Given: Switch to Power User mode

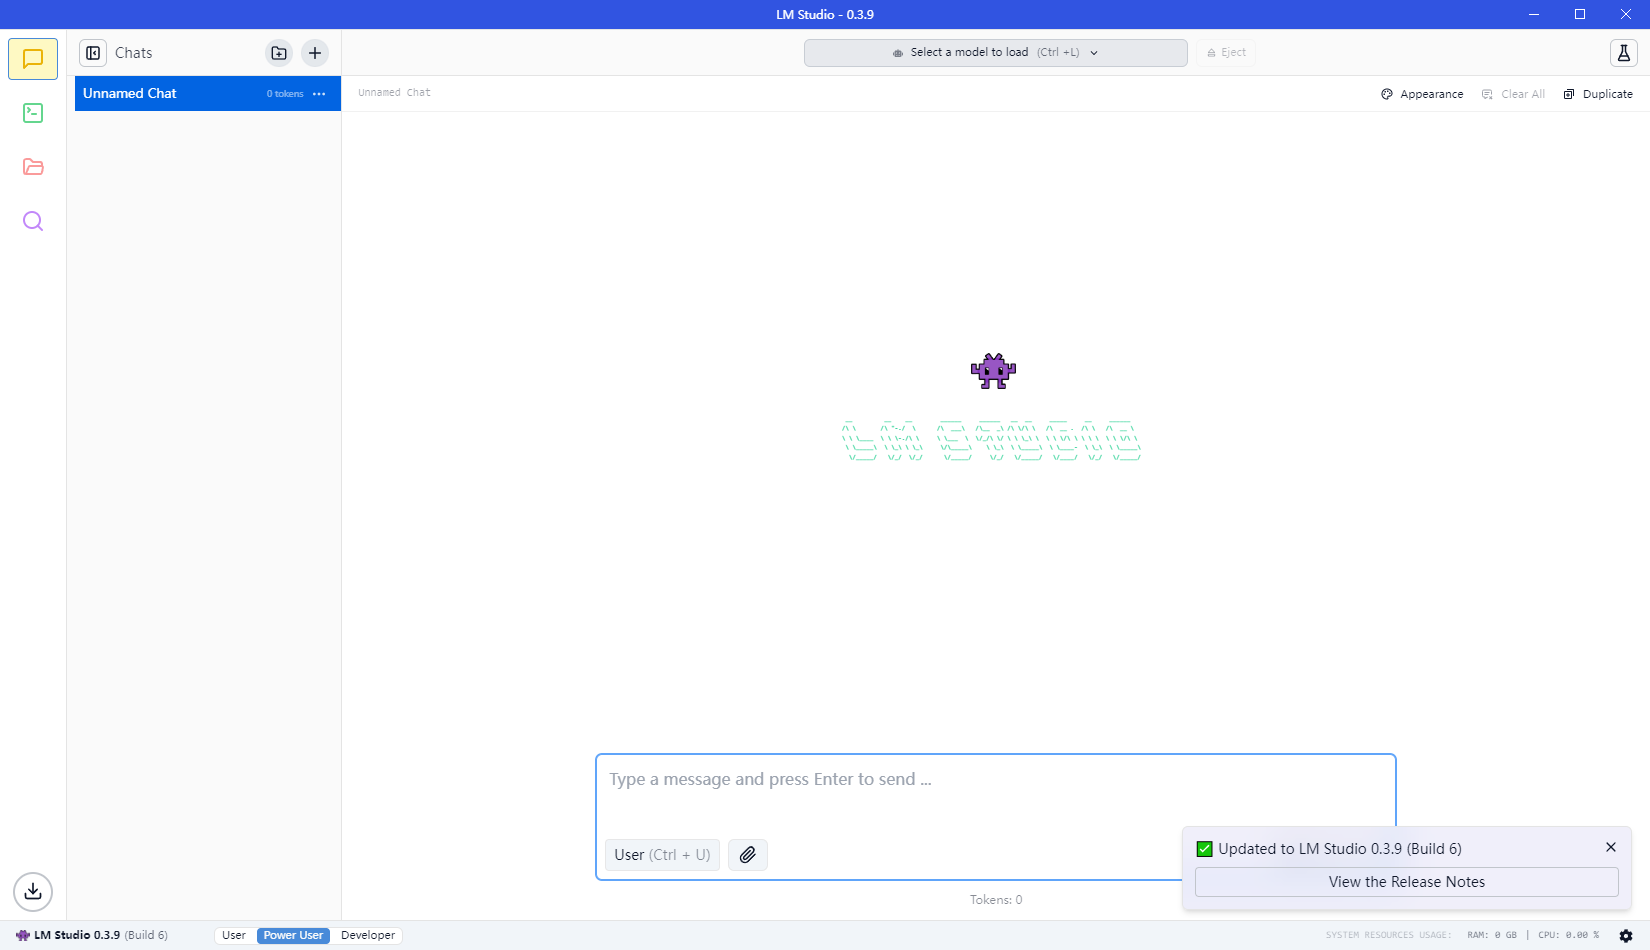Looking at the screenshot, I should [x=293, y=936].
